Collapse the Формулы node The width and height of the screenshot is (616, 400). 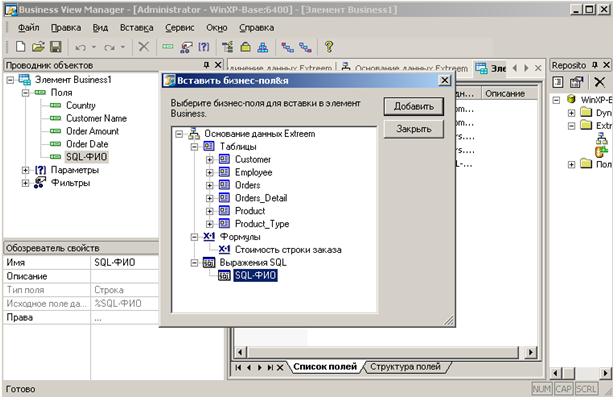tap(194, 237)
